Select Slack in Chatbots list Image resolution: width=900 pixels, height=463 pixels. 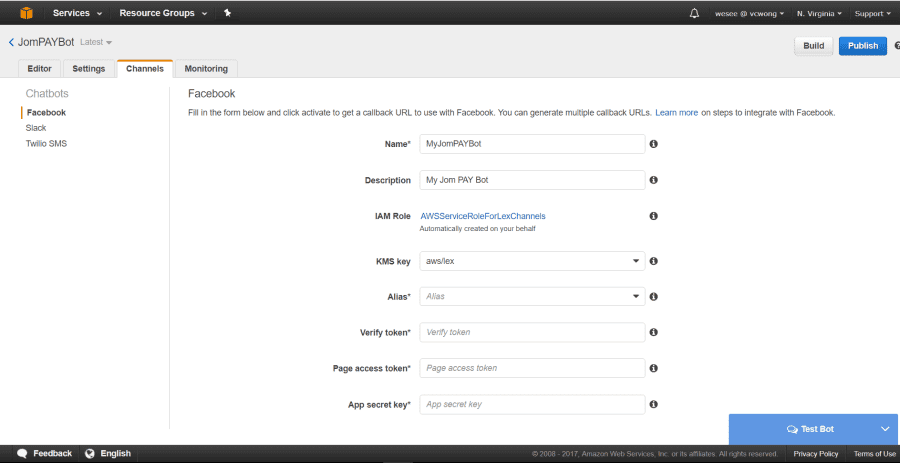click(x=36, y=128)
